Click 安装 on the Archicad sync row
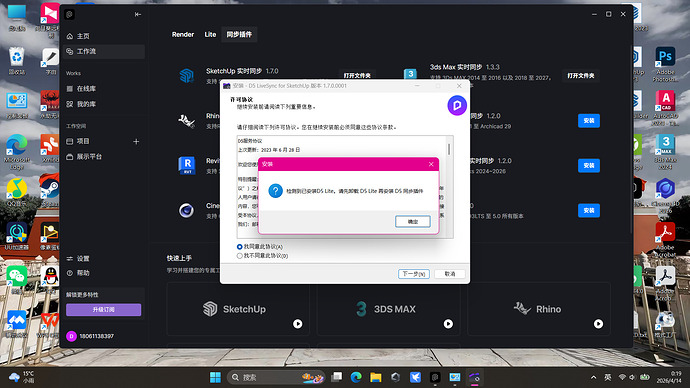The width and height of the screenshot is (690, 388). (x=589, y=121)
